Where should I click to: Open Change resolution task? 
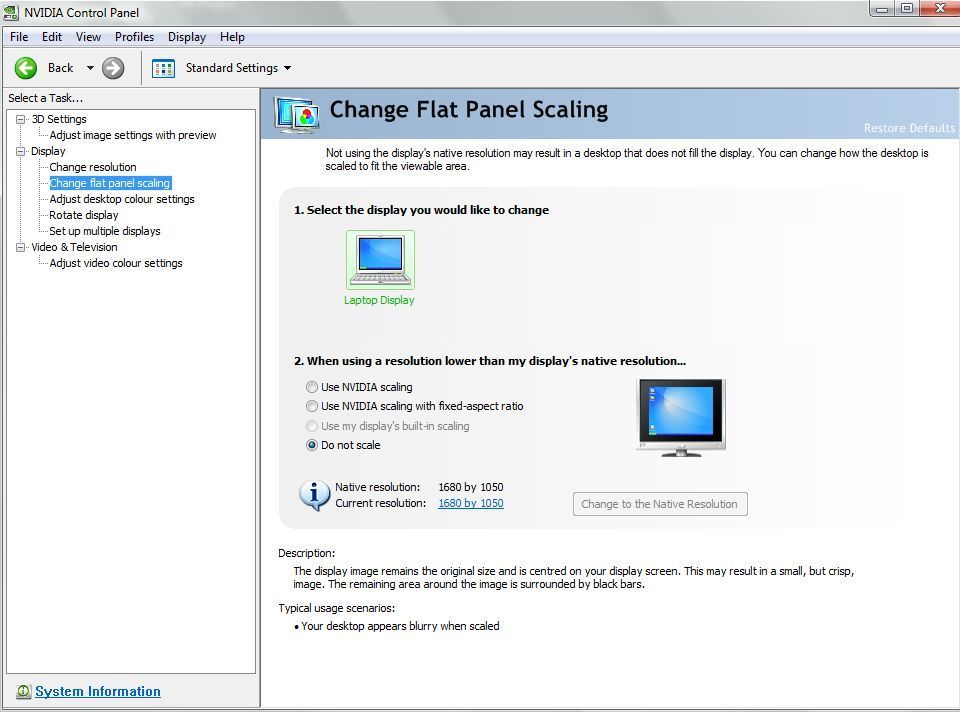click(93, 167)
